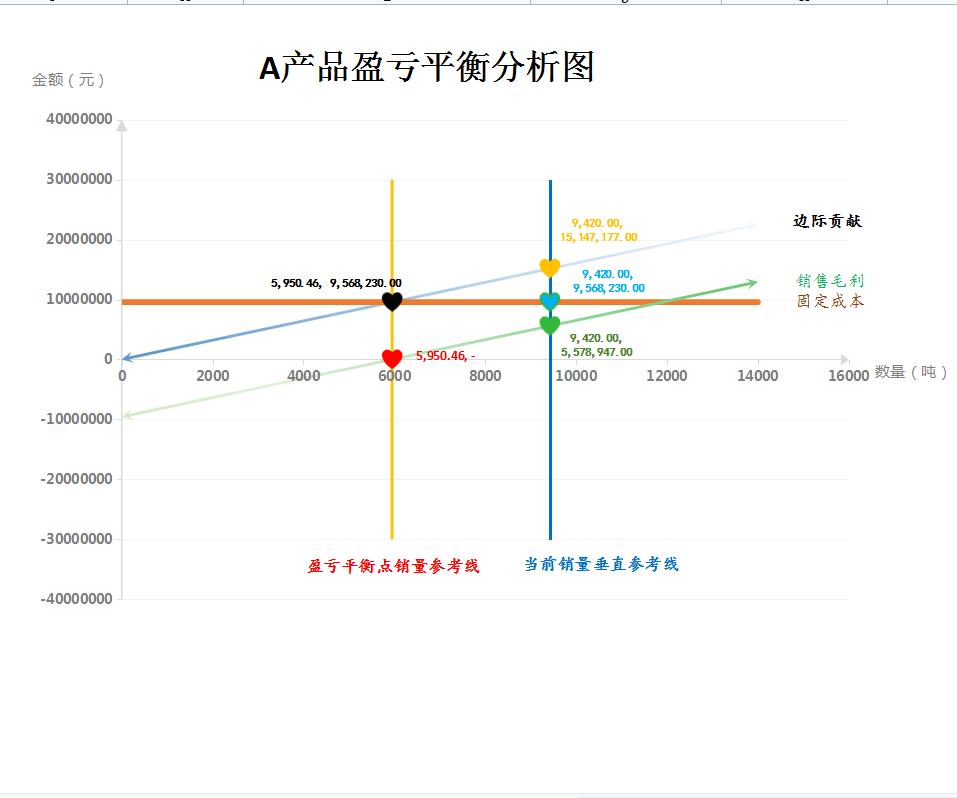Screen dimensions: 957x798
Task: Click the green arrowhead of the 销售毛利 line
Action: 753,283
